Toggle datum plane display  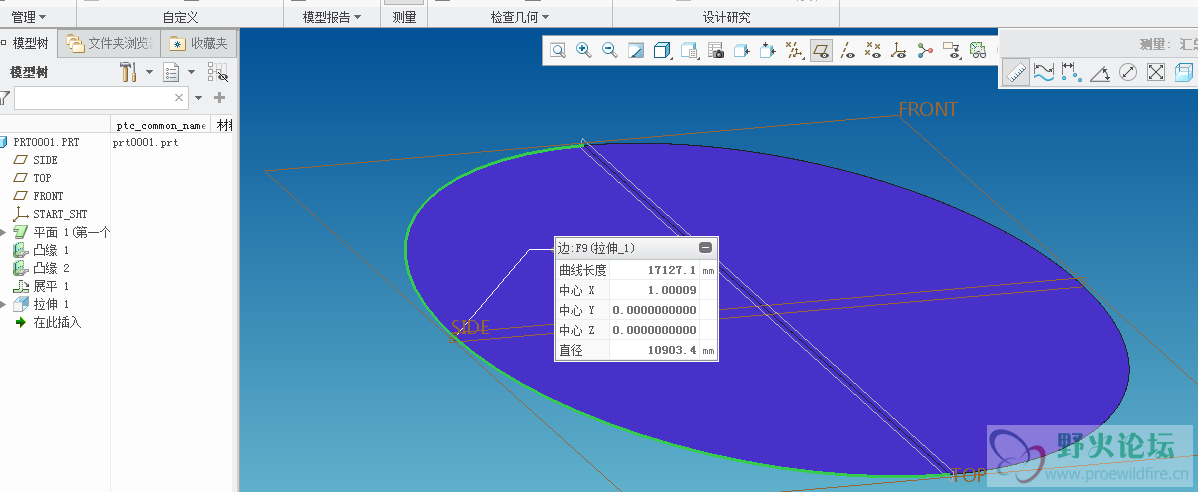(821, 50)
